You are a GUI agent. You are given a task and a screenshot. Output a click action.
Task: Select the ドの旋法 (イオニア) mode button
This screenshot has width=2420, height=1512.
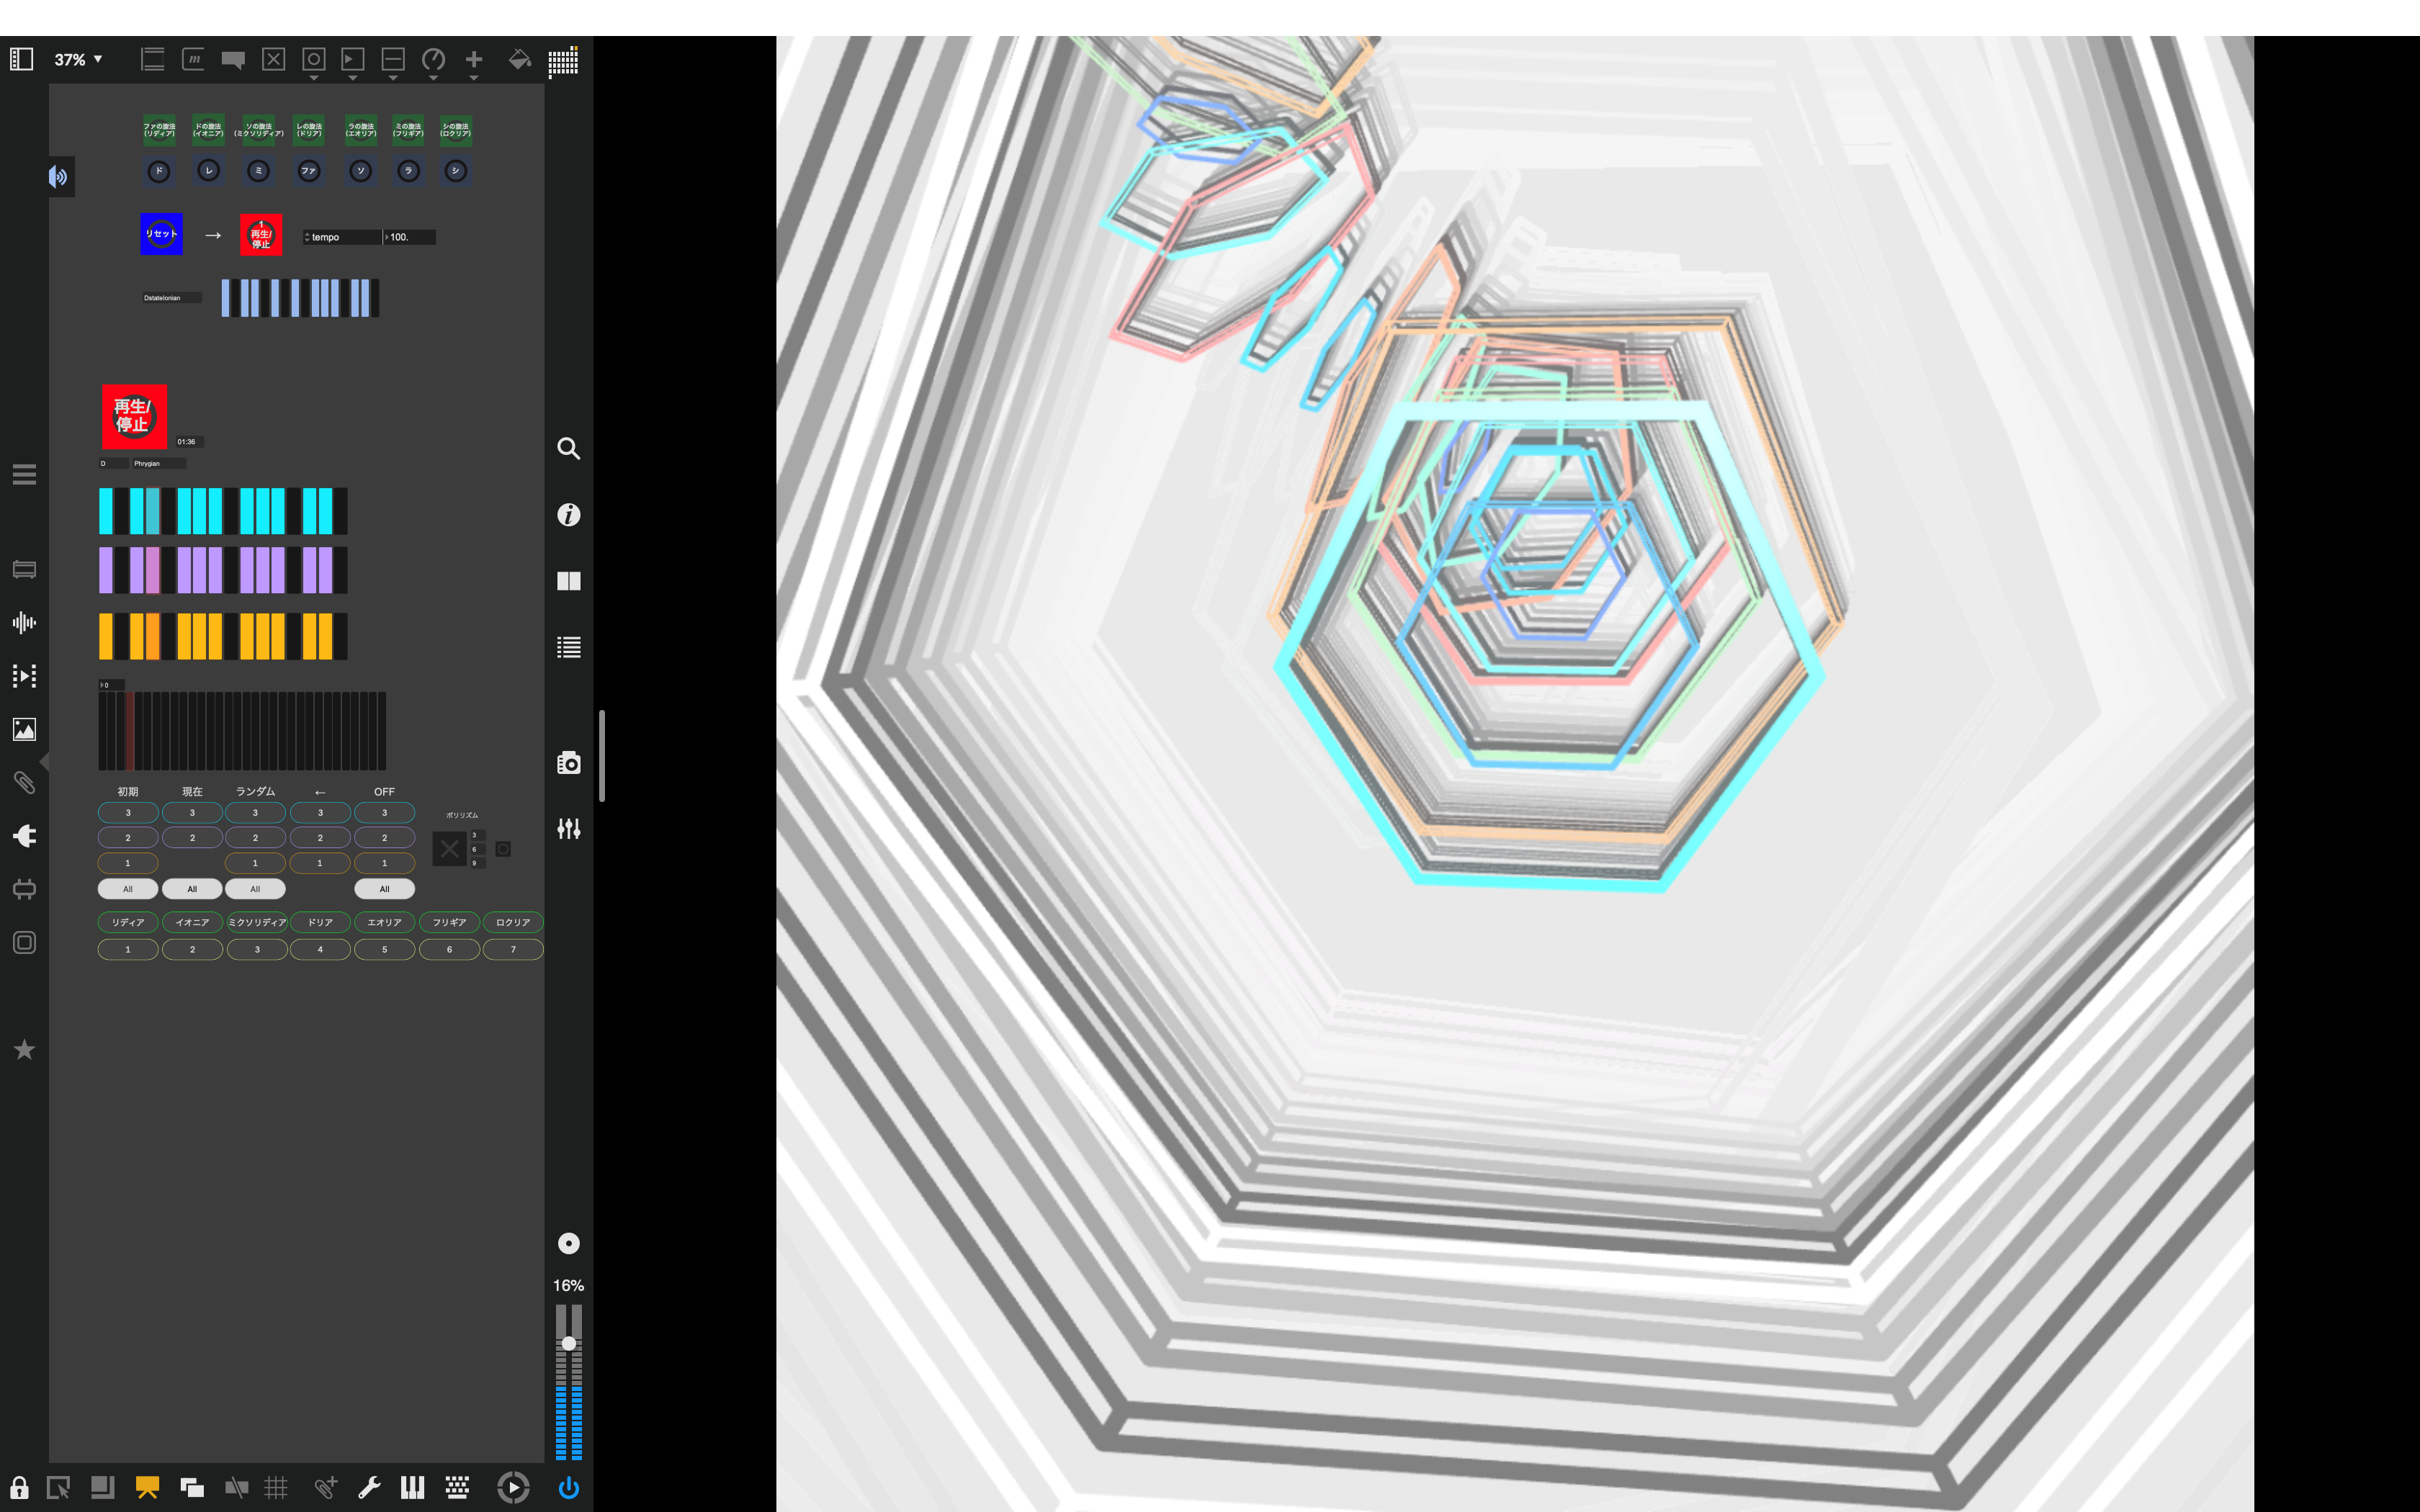tap(208, 130)
